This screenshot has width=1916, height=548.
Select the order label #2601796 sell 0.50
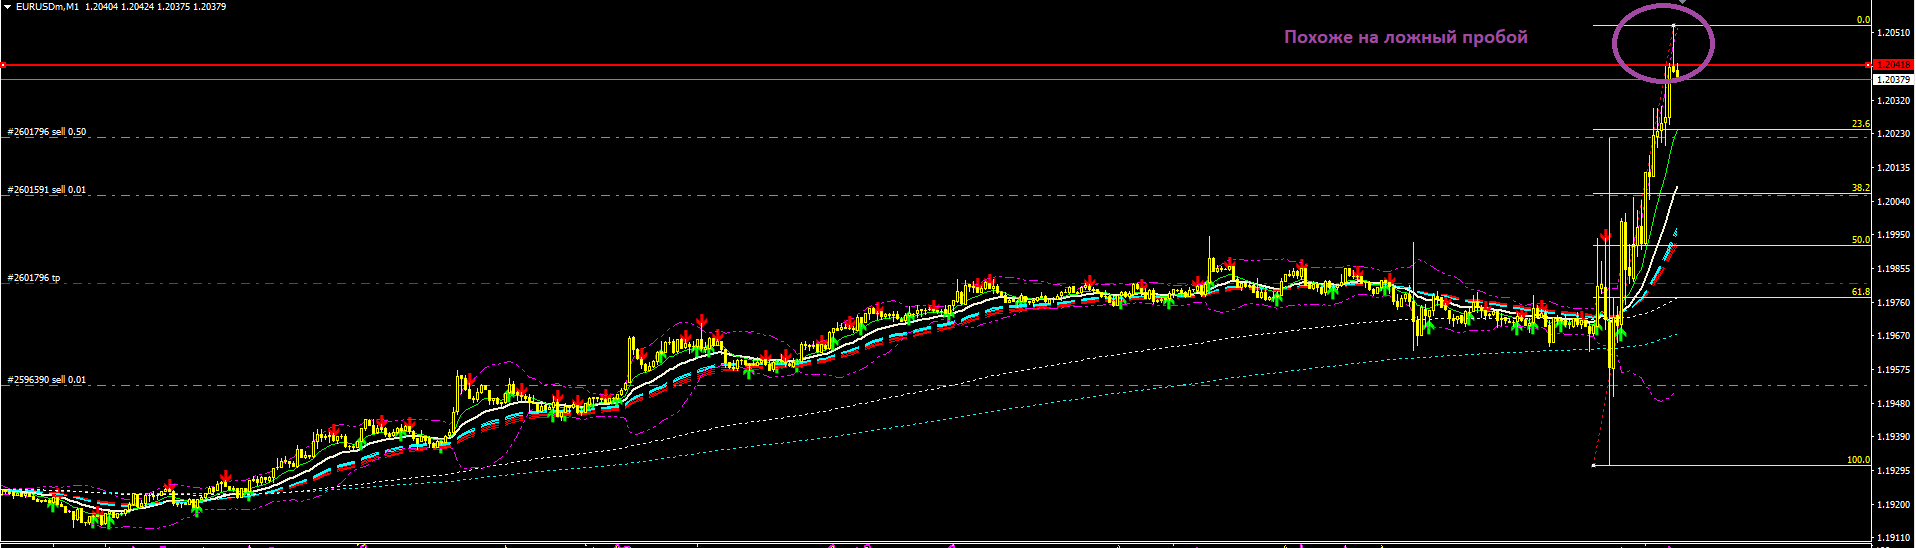tap(47, 132)
